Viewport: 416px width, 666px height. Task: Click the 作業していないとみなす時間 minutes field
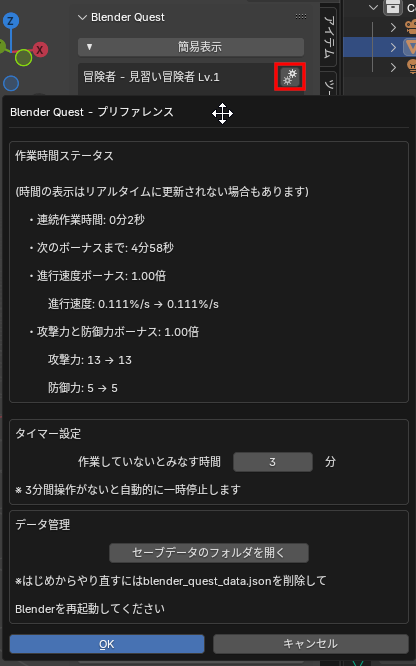click(273, 462)
